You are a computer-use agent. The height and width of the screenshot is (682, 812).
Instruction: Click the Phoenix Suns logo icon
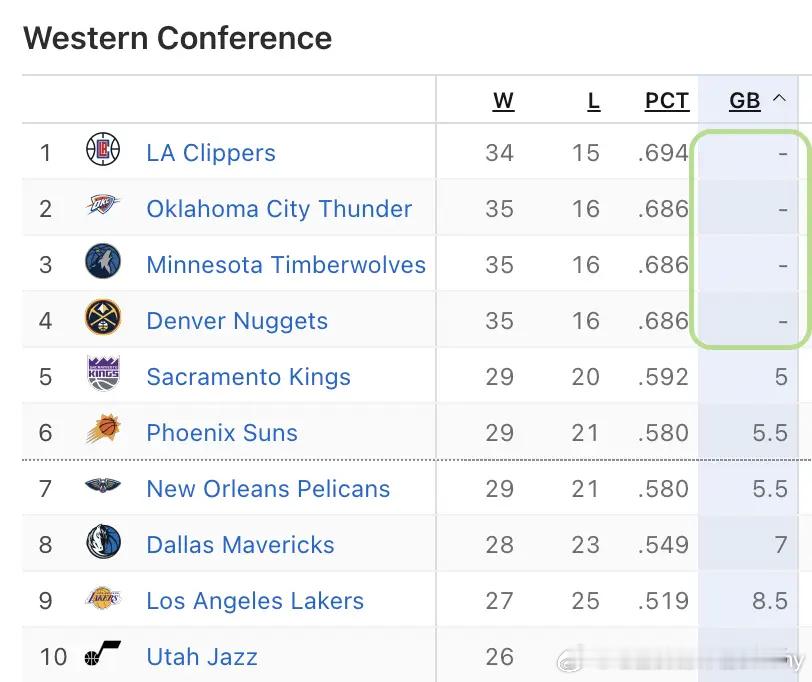[x=103, y=431]
